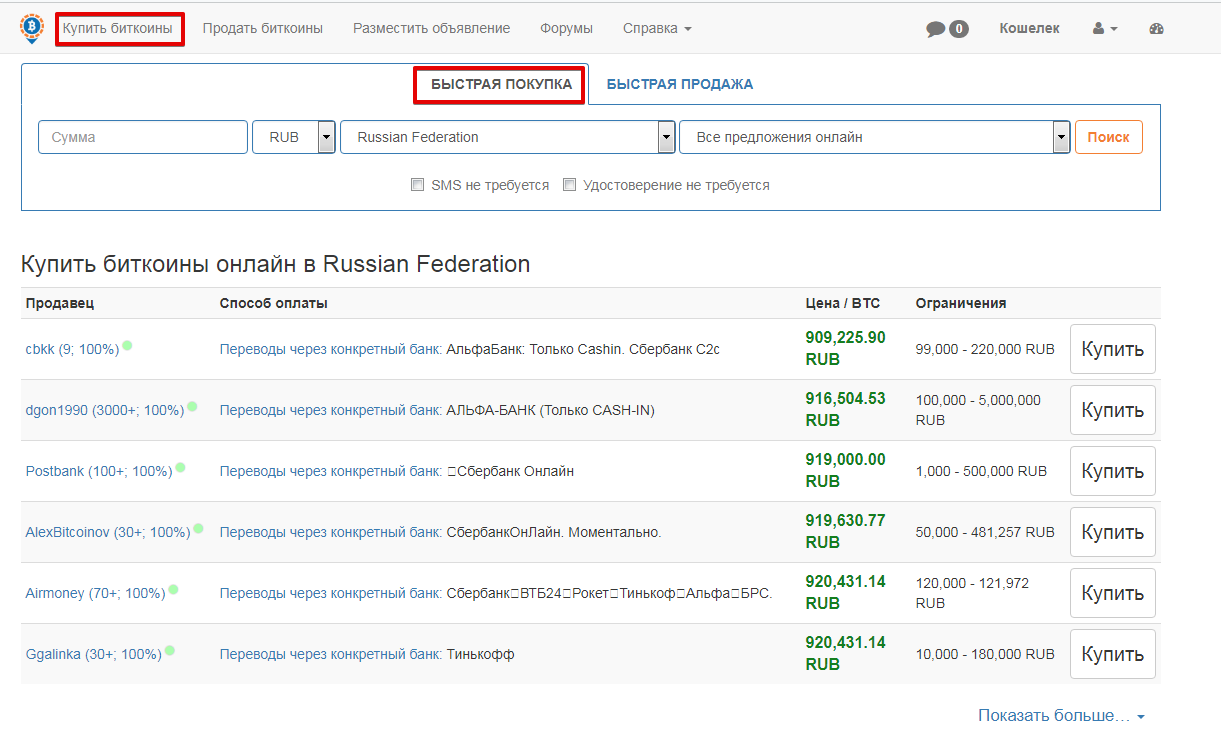Screen dimensions: 1221x746
Task: Click the dashboard gauge icon
Action: (1157, 29)
